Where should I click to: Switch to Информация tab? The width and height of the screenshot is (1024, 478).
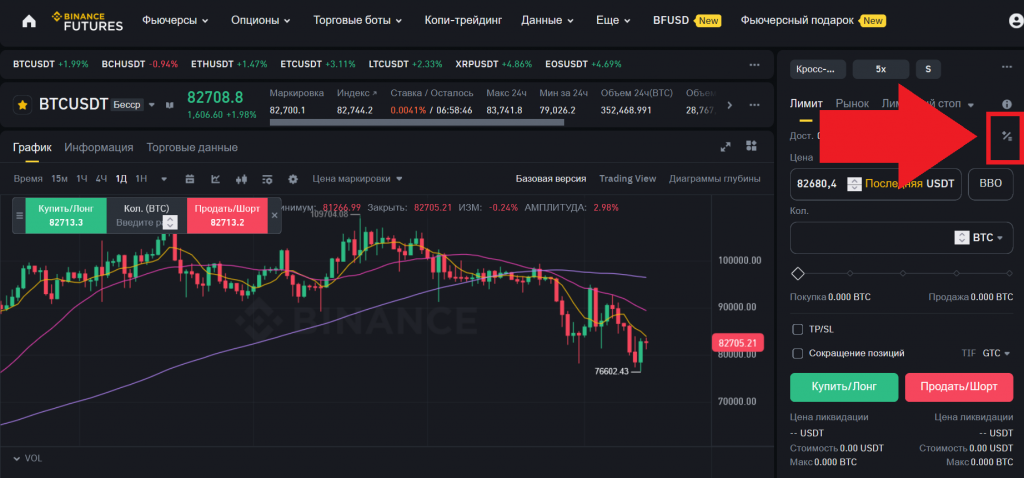click(x=99, y=148)
